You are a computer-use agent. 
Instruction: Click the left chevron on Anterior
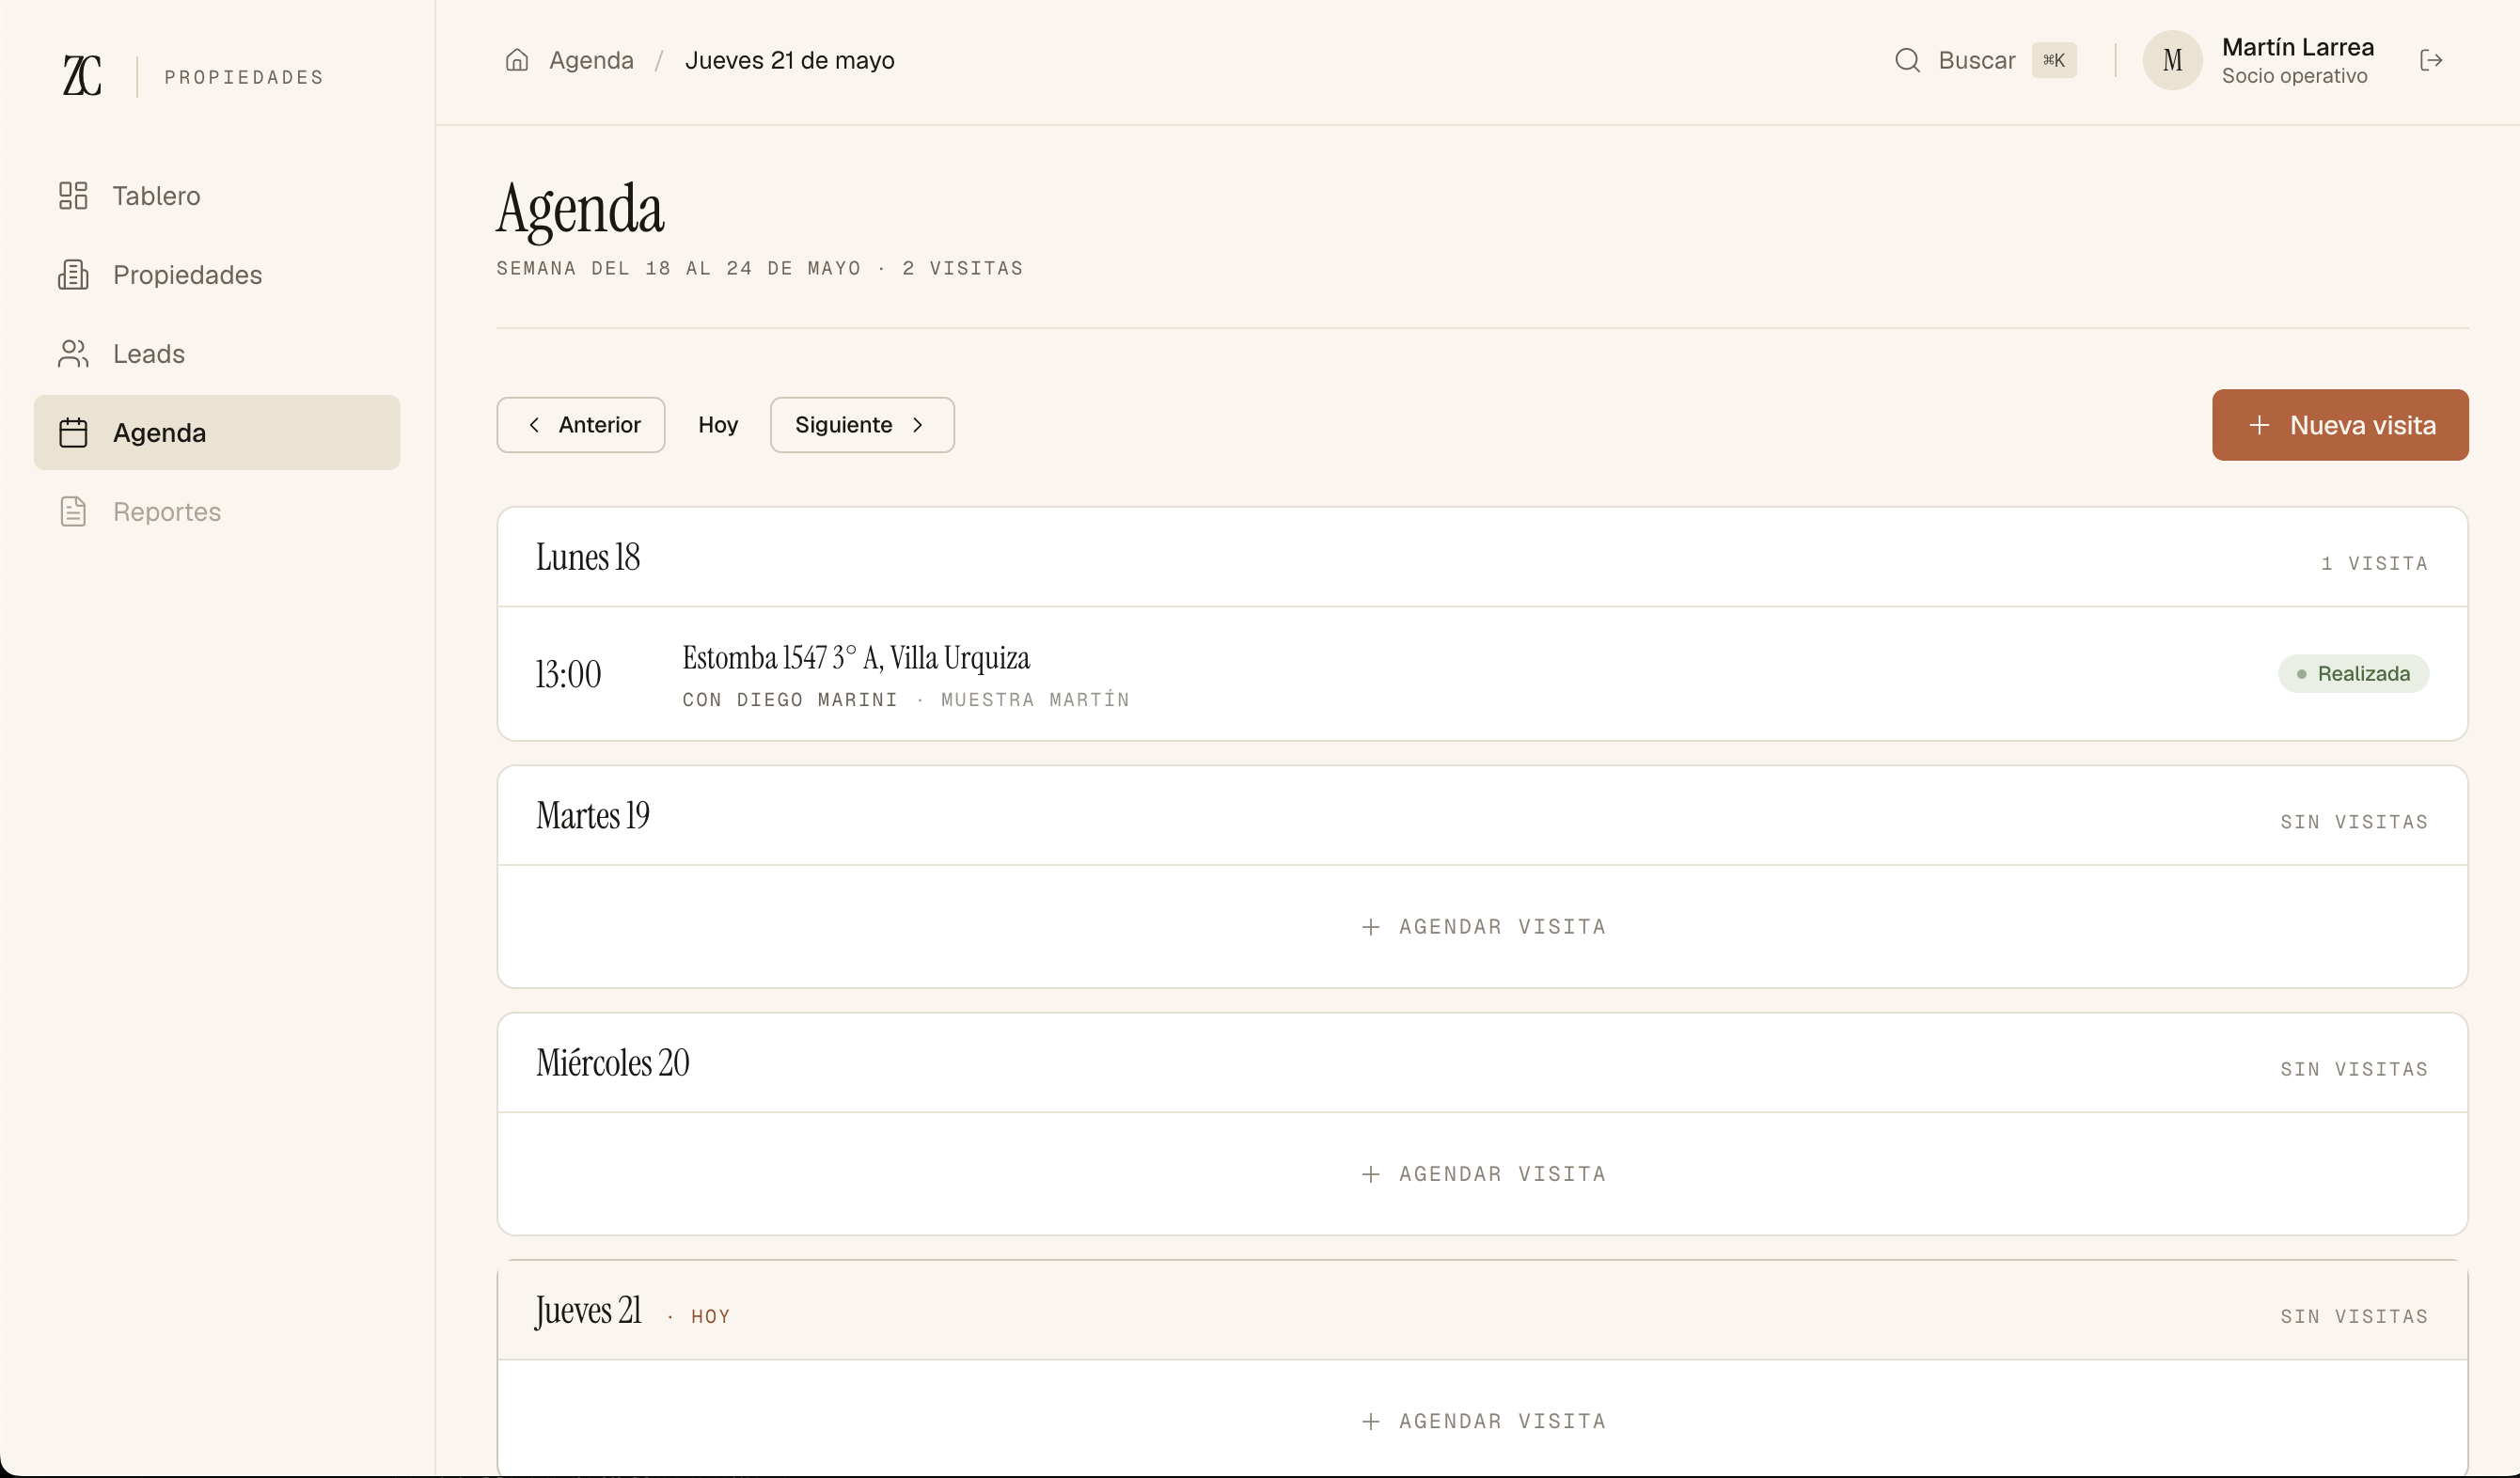[534, 425]
